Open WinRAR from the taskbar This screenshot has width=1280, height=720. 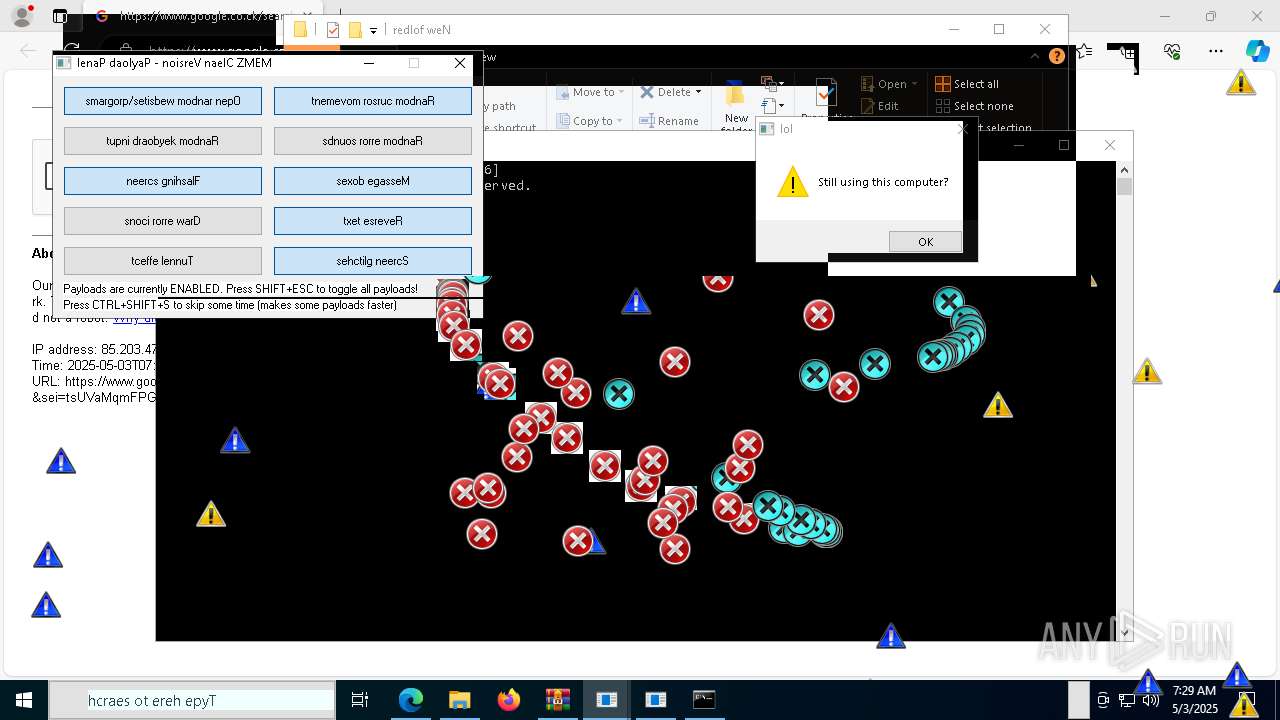[x=557, y=700]
